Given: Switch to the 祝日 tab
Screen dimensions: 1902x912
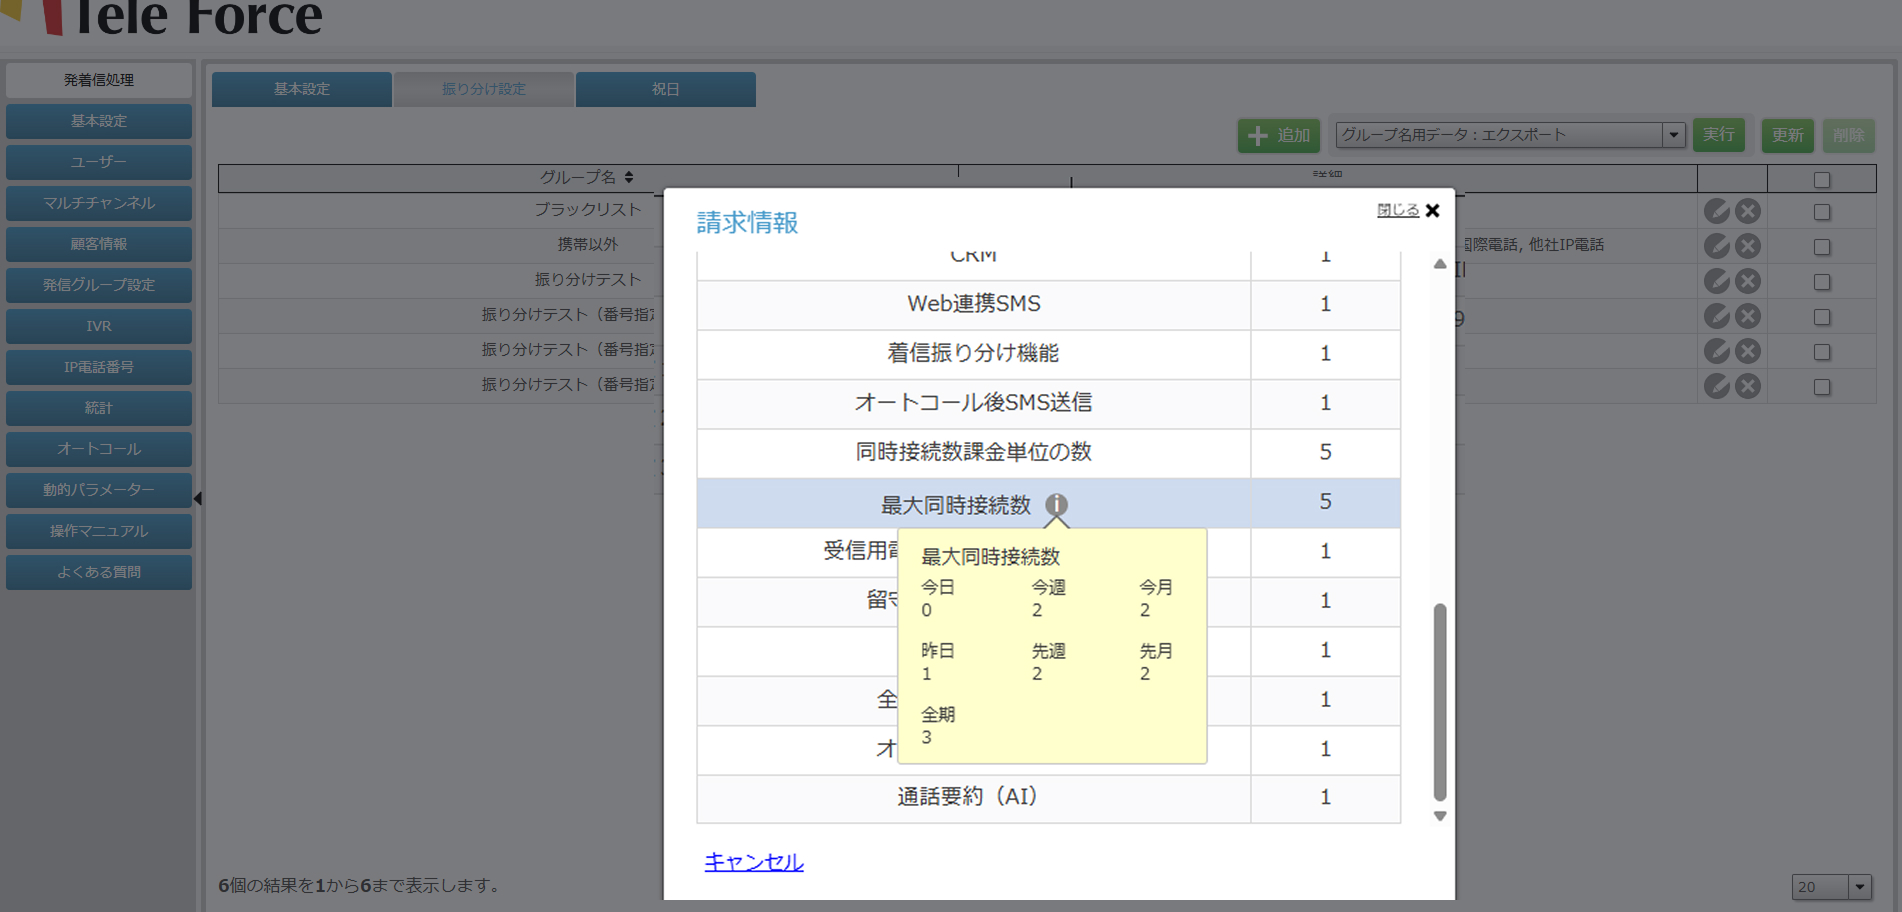Looking at the screenshot, I should 665,89.
